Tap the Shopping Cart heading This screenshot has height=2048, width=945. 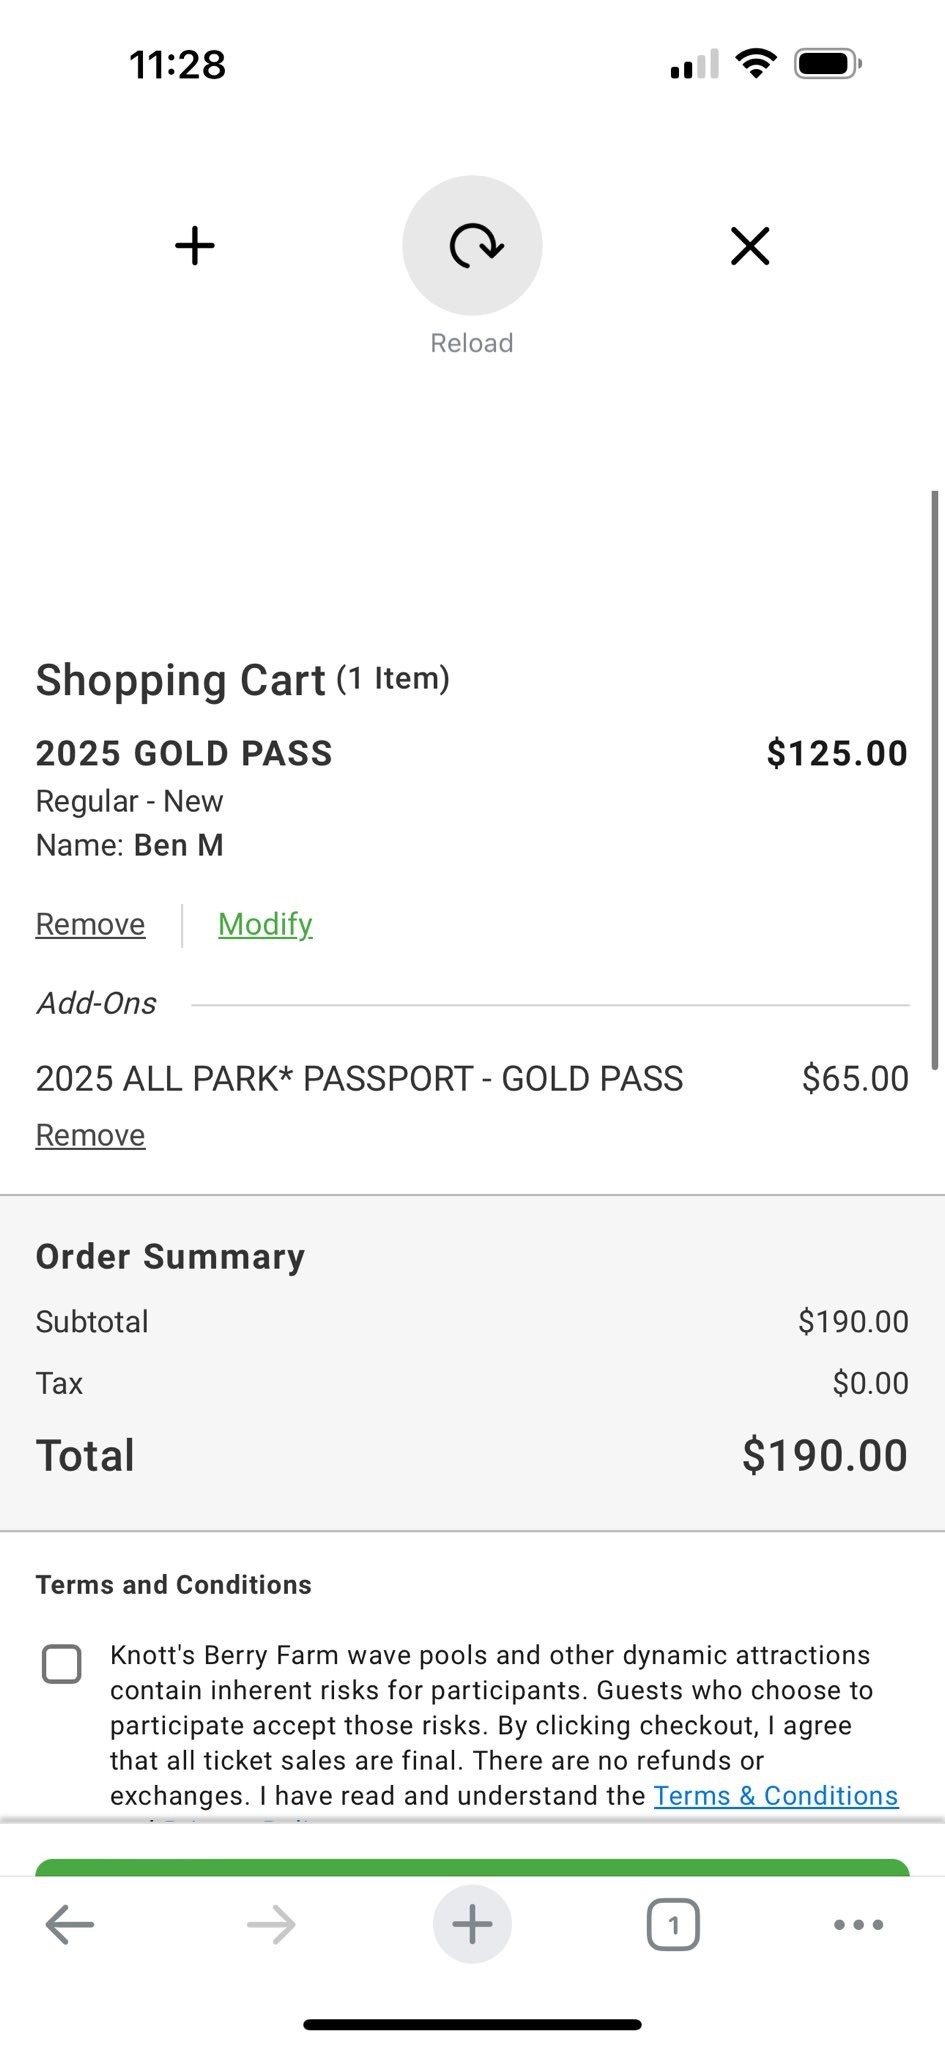[x=181, y=680]
